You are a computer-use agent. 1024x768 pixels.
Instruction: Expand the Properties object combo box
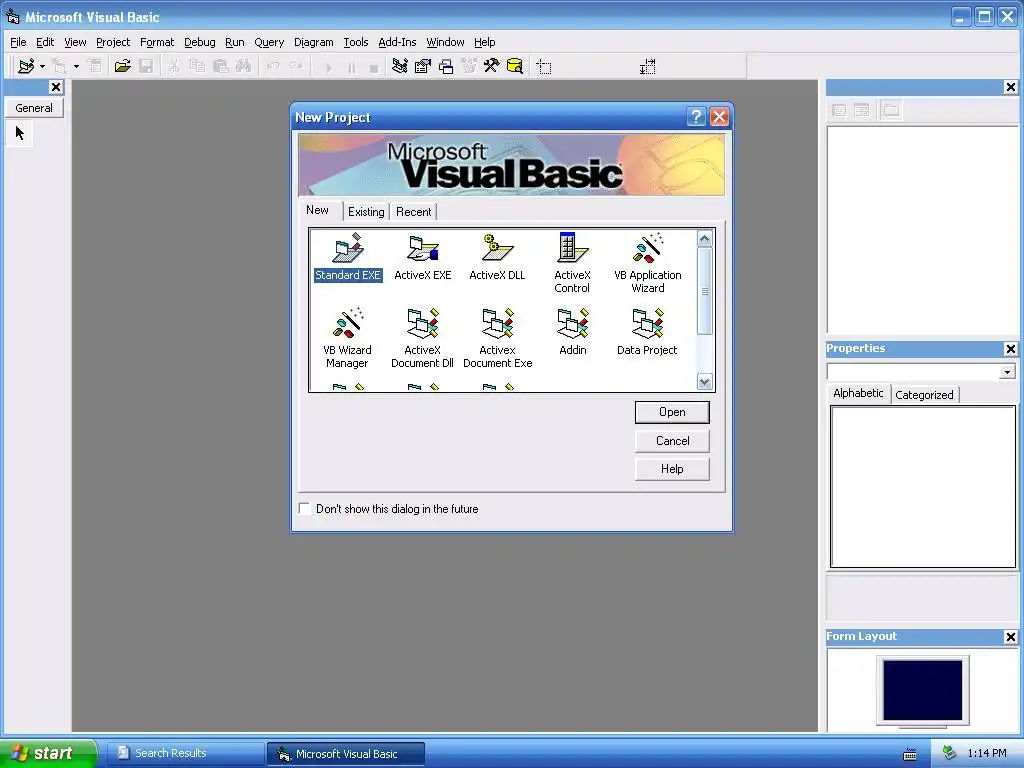point(1007,372)
